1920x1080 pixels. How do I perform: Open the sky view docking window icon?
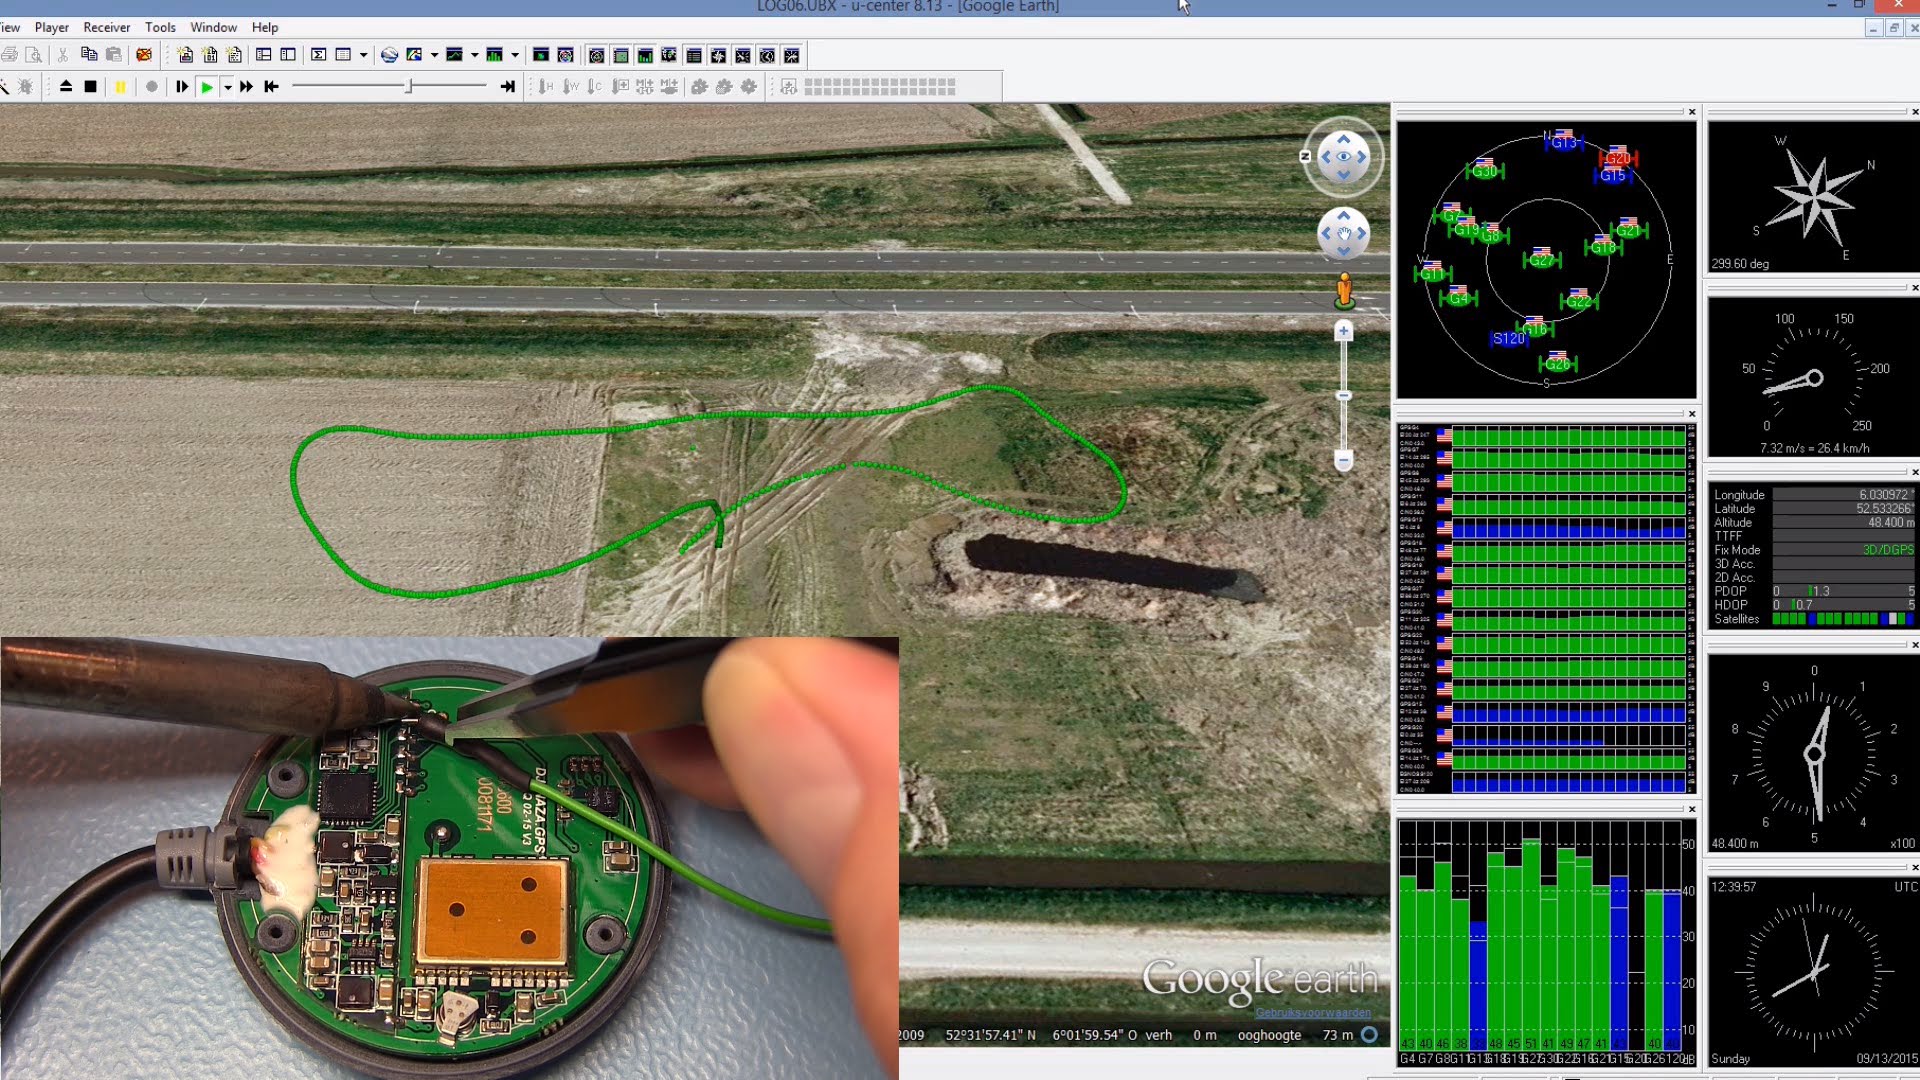tap(597, 56)
